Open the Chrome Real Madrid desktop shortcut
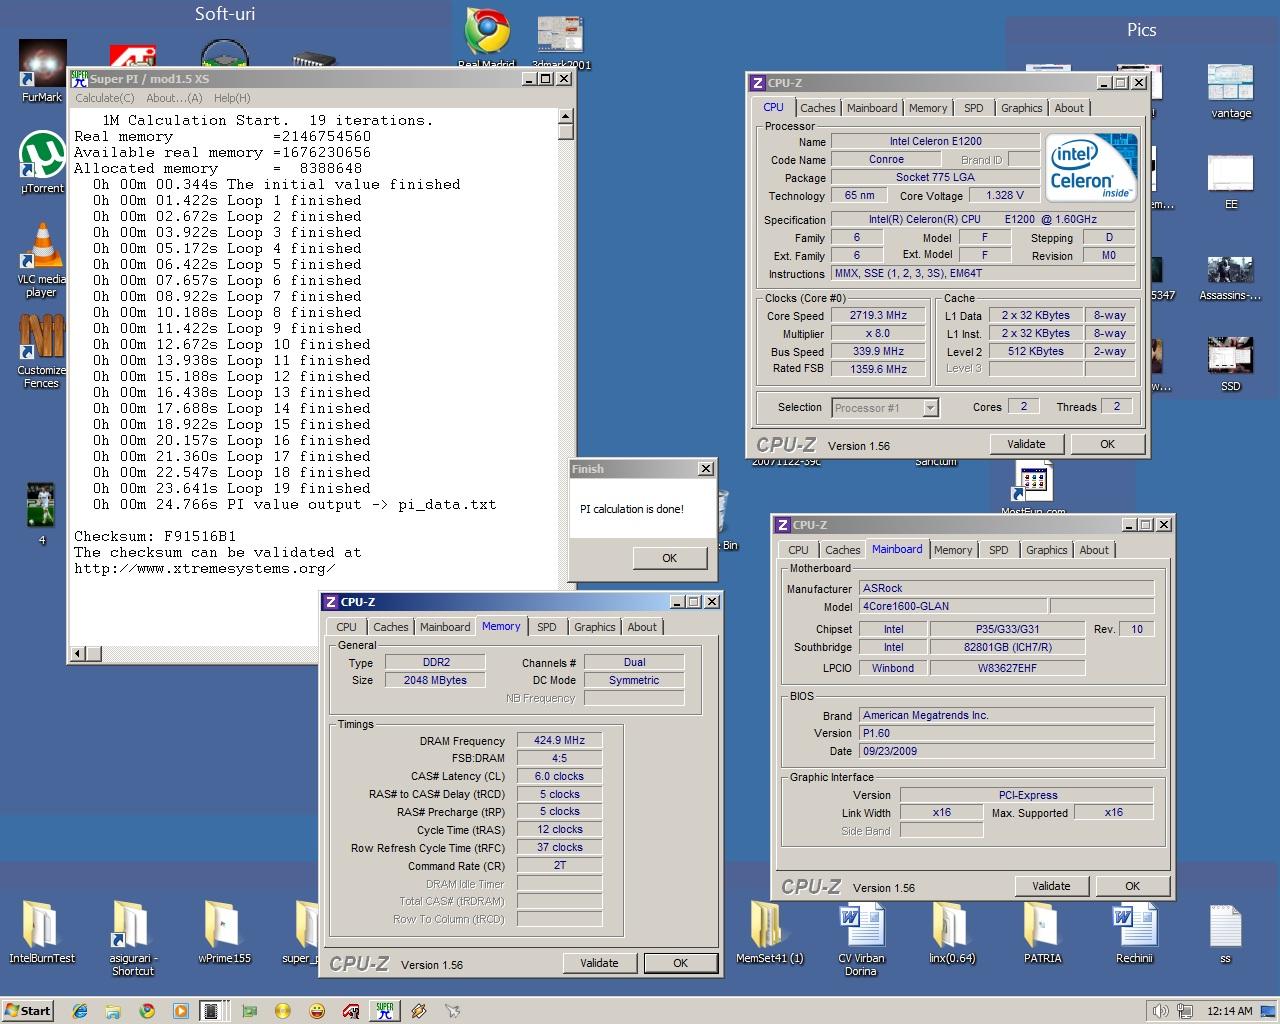The height and width of the screenshot is (1024, 1280). click(486, 38)
